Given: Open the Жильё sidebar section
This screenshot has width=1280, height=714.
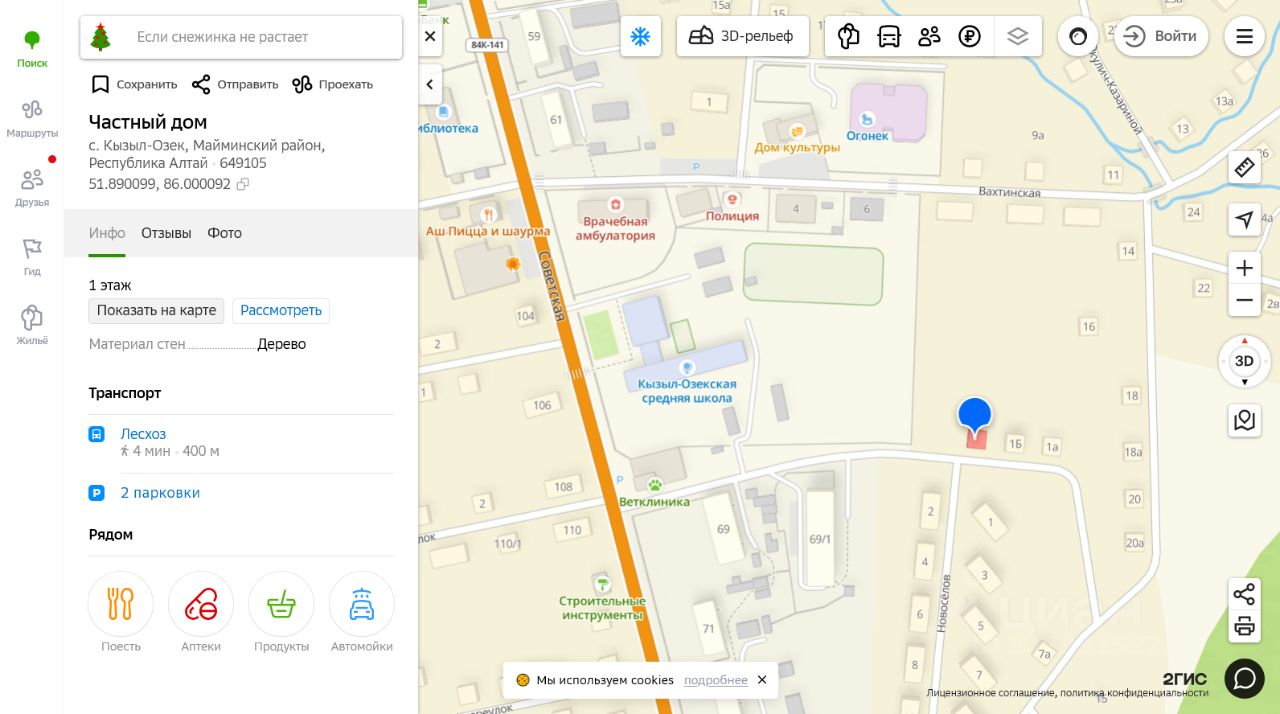Looking at the screenshot, I should tap(32, 325).
